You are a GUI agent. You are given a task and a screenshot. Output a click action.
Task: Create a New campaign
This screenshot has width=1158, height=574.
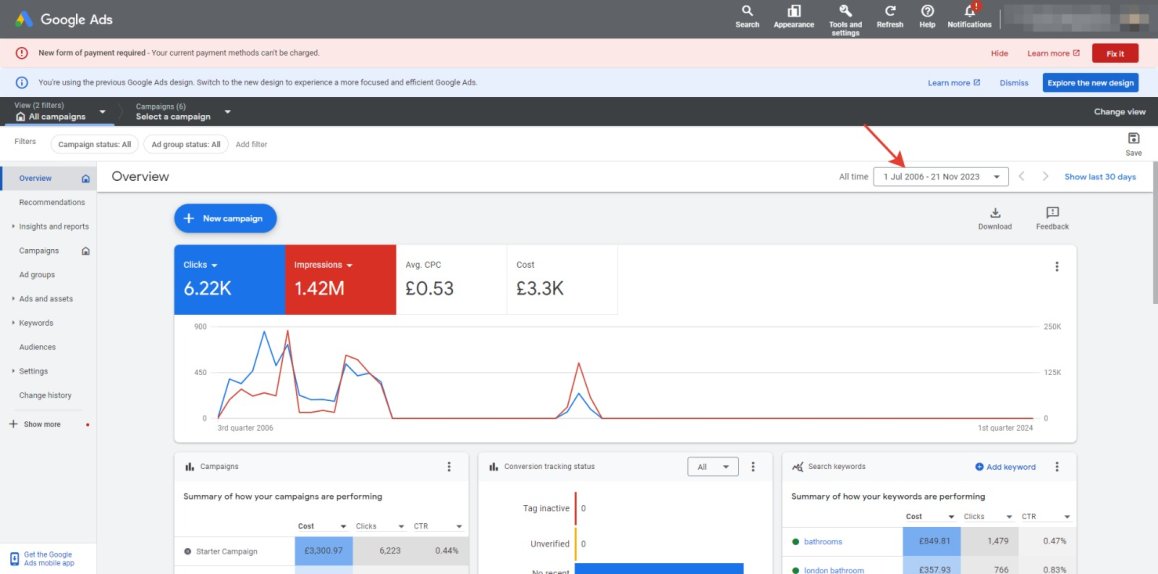click(x=225, y=219)
